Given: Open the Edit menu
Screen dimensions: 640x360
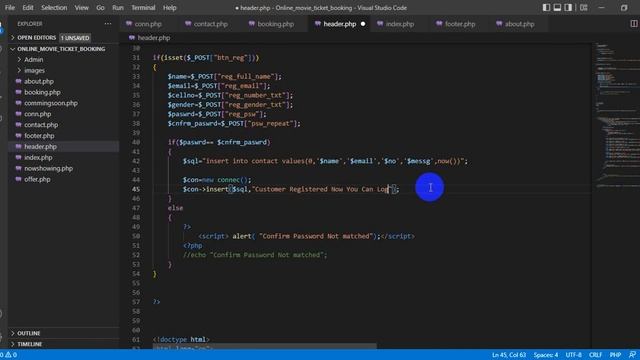Looking at the screenshot, I should point(28,8).
